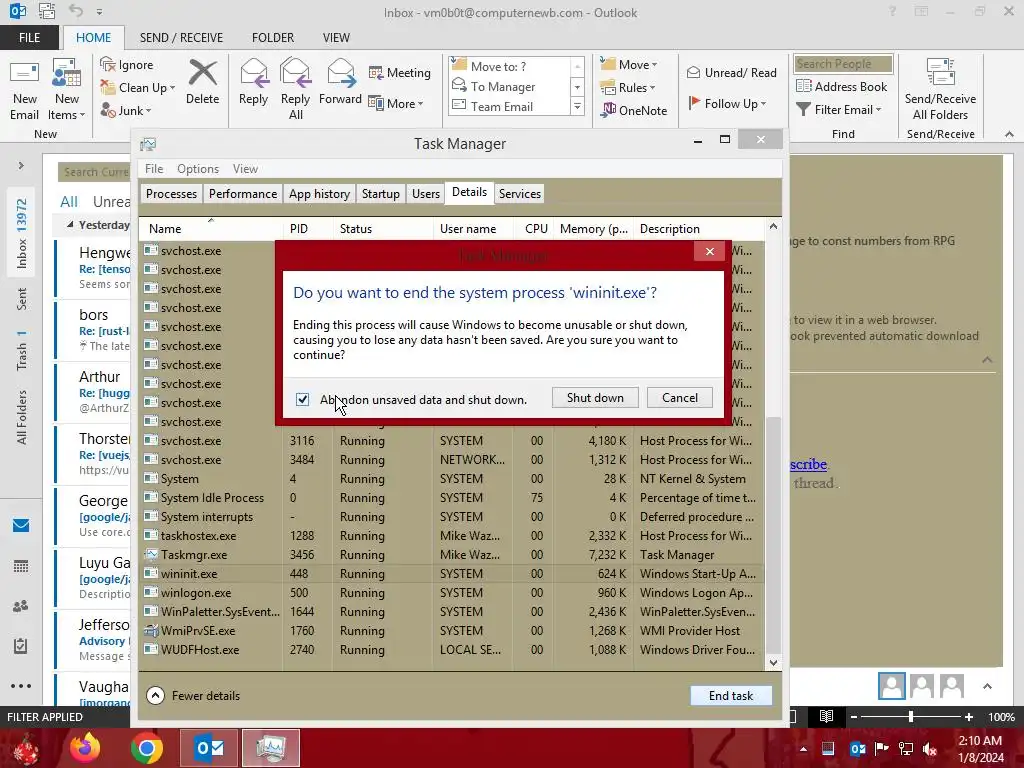Screen dimensions: 1024x768
Task: Open the Rules dropdown
Action: (x=628, y=88)
